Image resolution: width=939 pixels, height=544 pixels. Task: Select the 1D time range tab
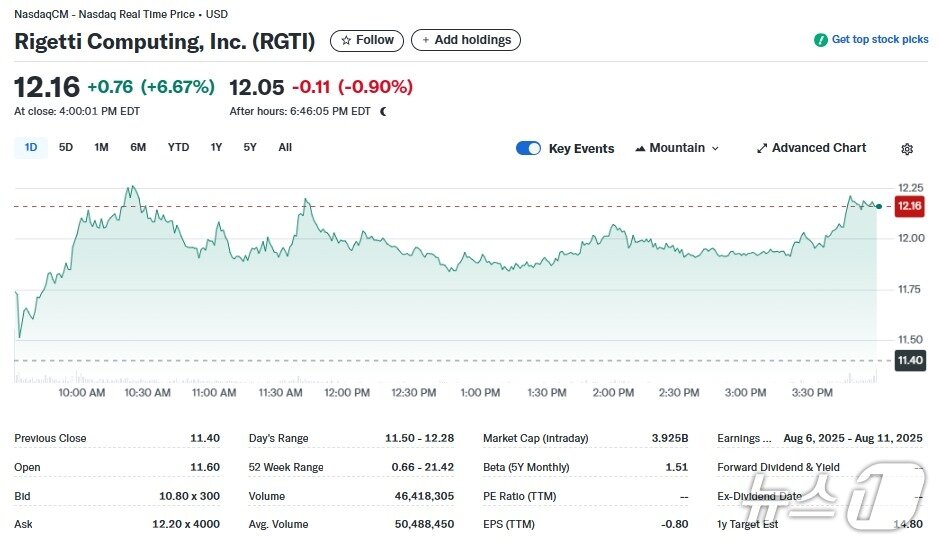click(x=31, y=147)
